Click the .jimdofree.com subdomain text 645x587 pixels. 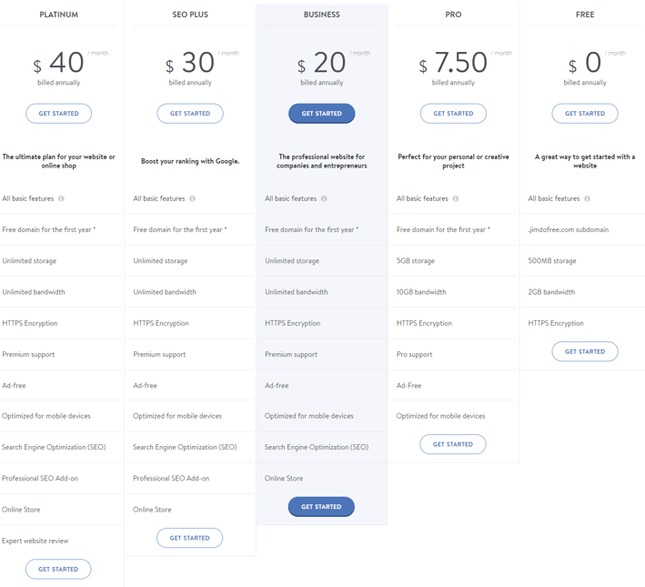[x=568, y=230]
